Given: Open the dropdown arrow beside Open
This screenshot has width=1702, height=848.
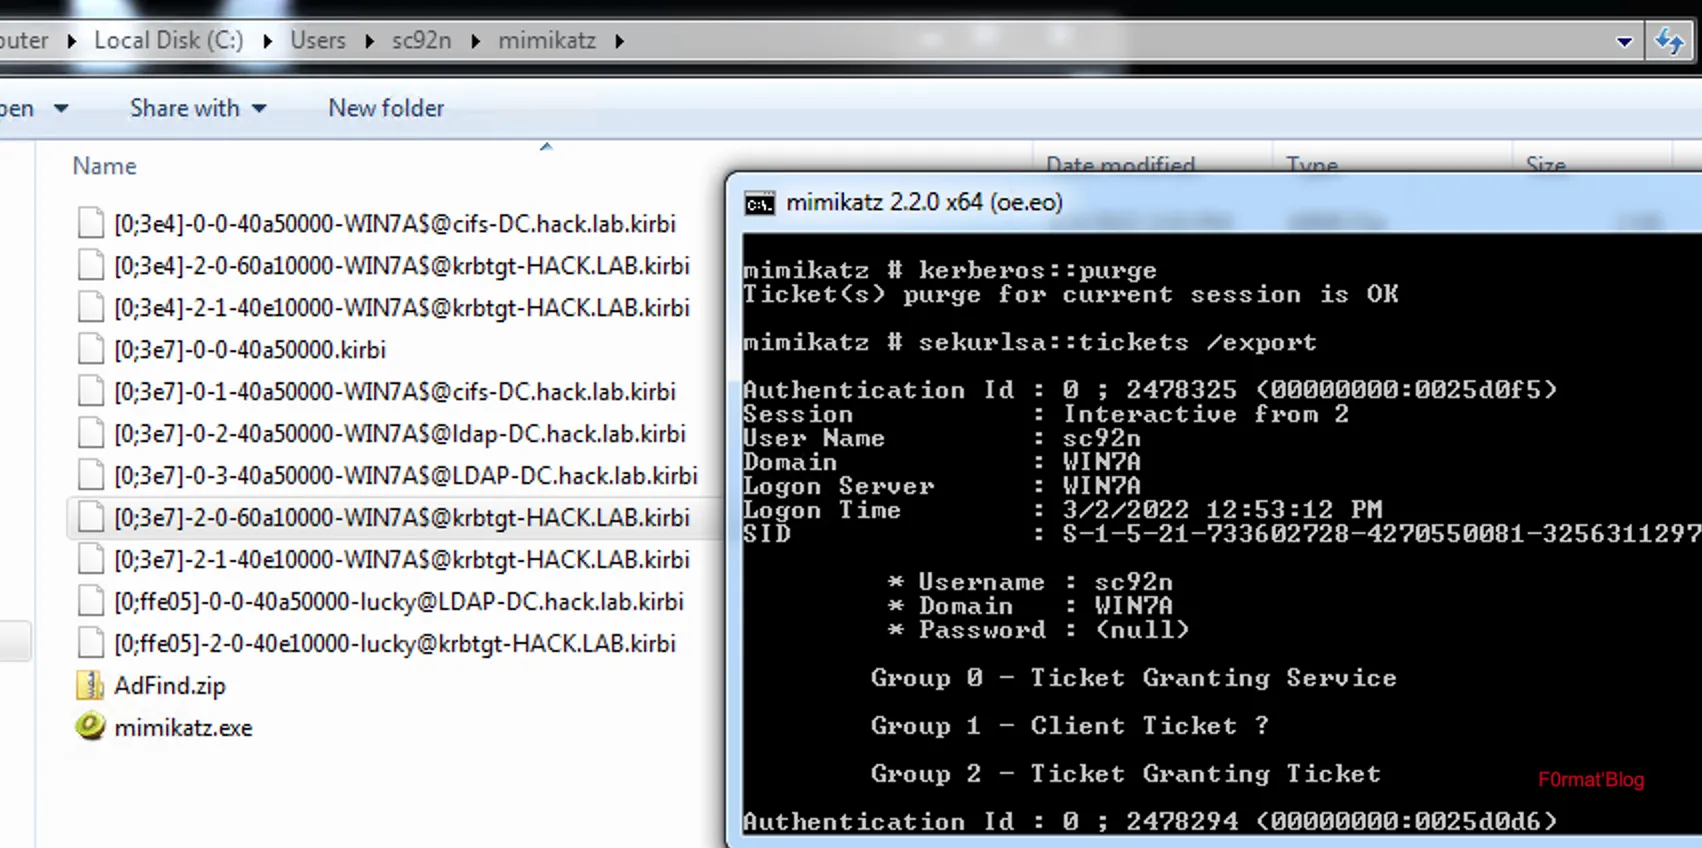Looking at the screenshot, I should (x=61, y=108).
